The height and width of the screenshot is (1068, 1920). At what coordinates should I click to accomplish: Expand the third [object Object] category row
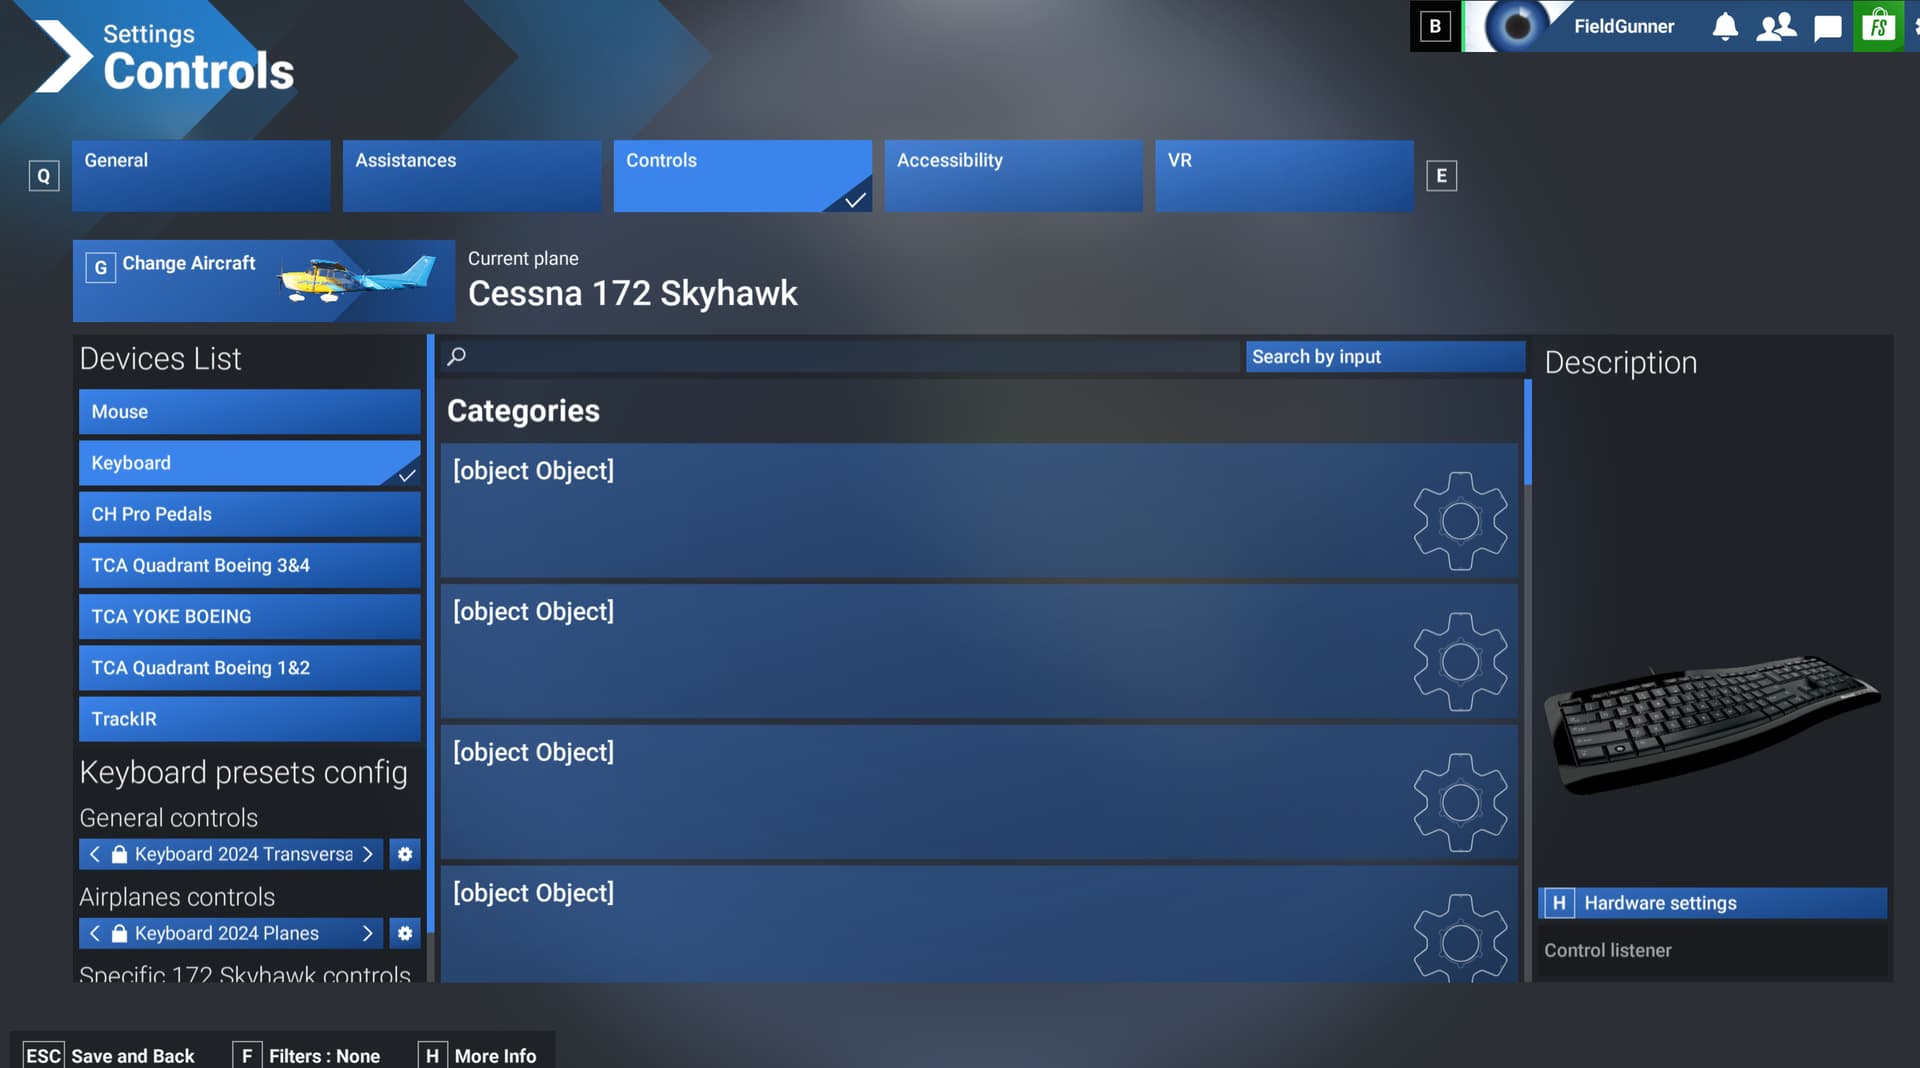click(x=979, y=792)
